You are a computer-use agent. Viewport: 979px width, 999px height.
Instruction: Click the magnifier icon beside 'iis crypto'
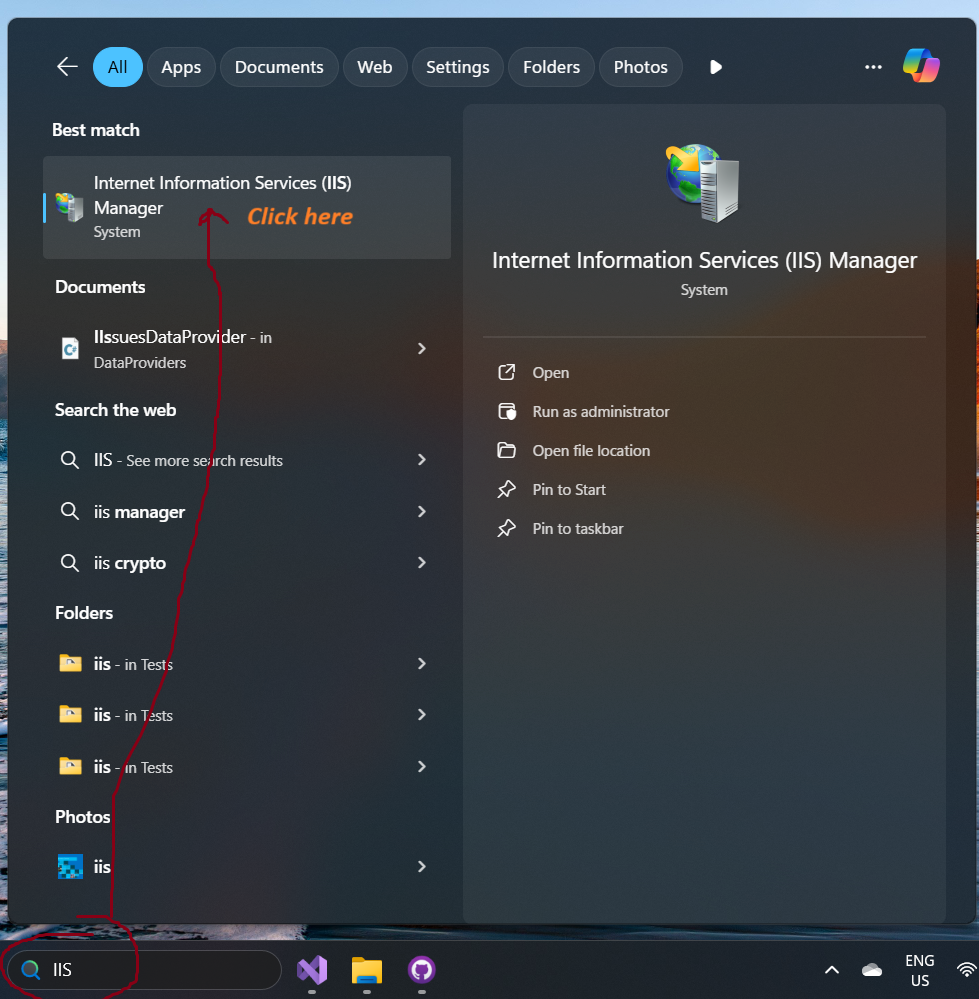tap(69, 563)
